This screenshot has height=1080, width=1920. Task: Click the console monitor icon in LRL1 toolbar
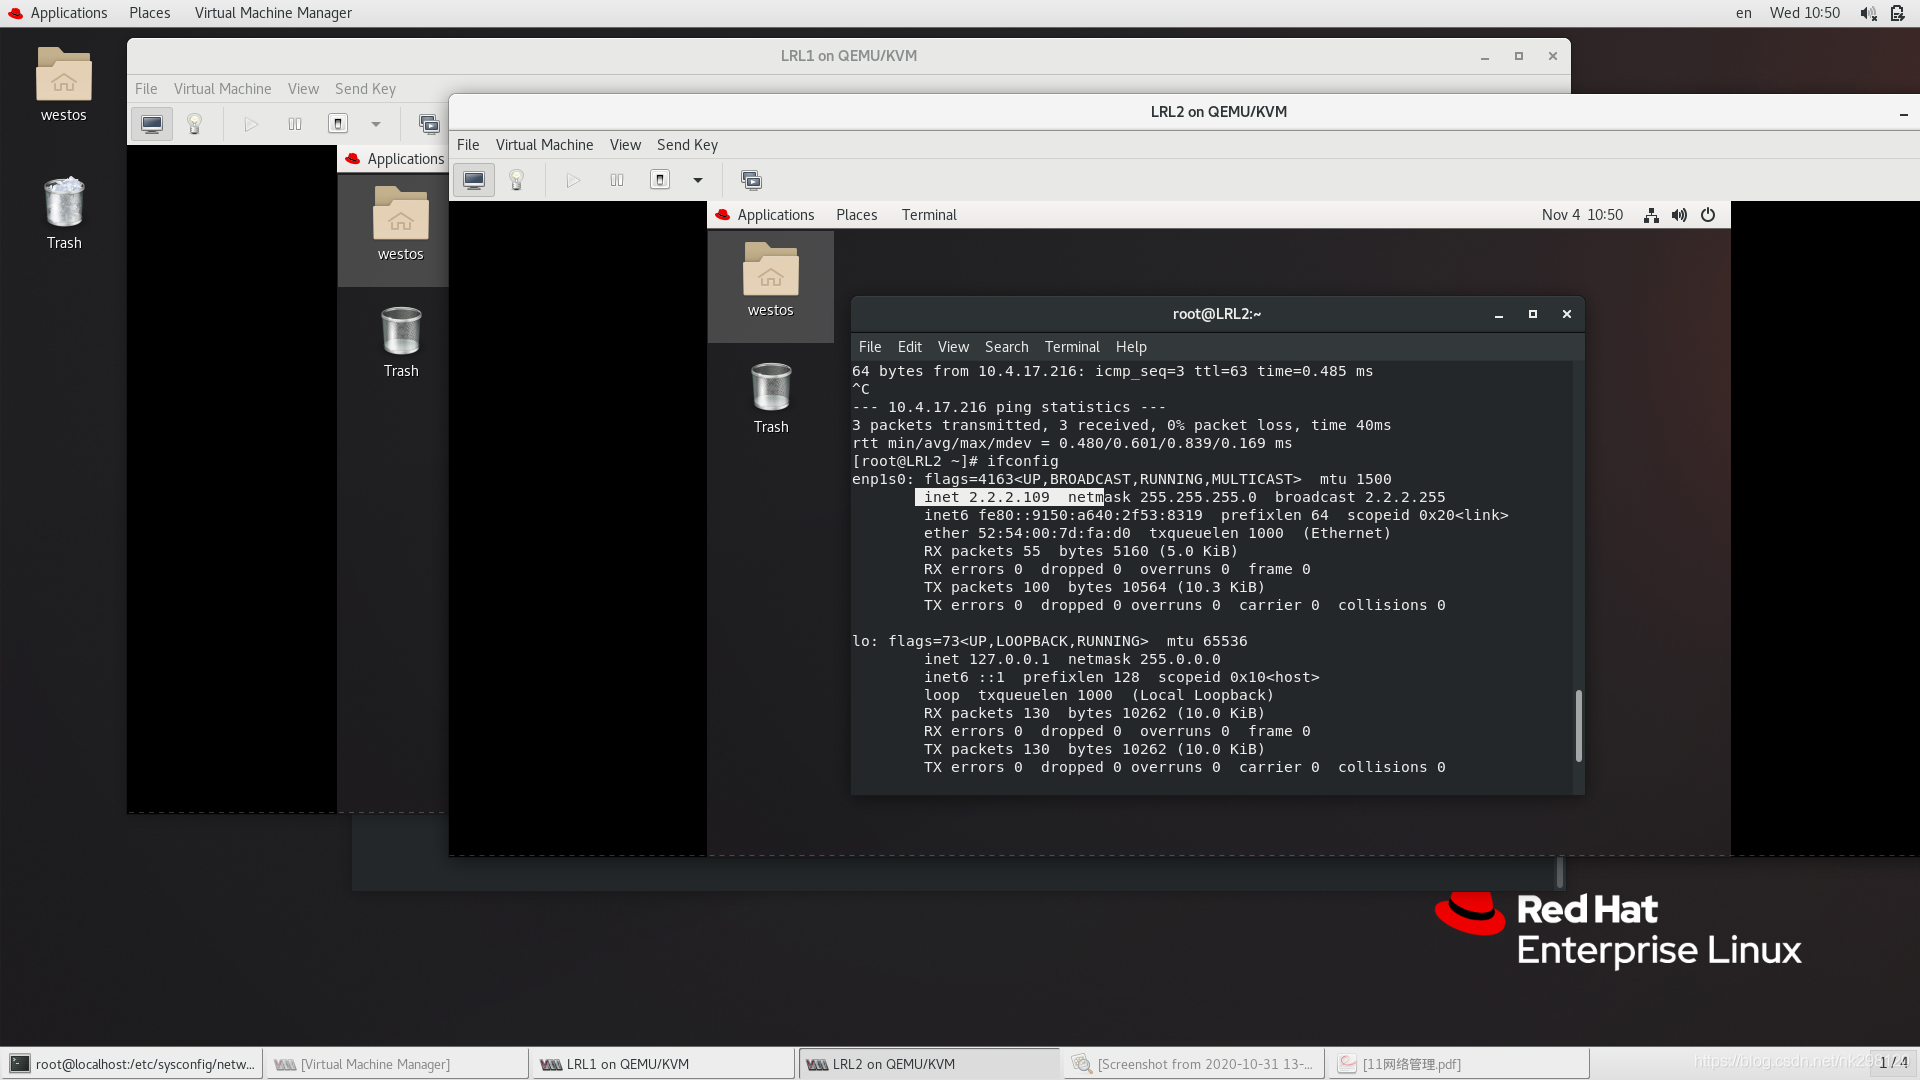tap(152, 124)
